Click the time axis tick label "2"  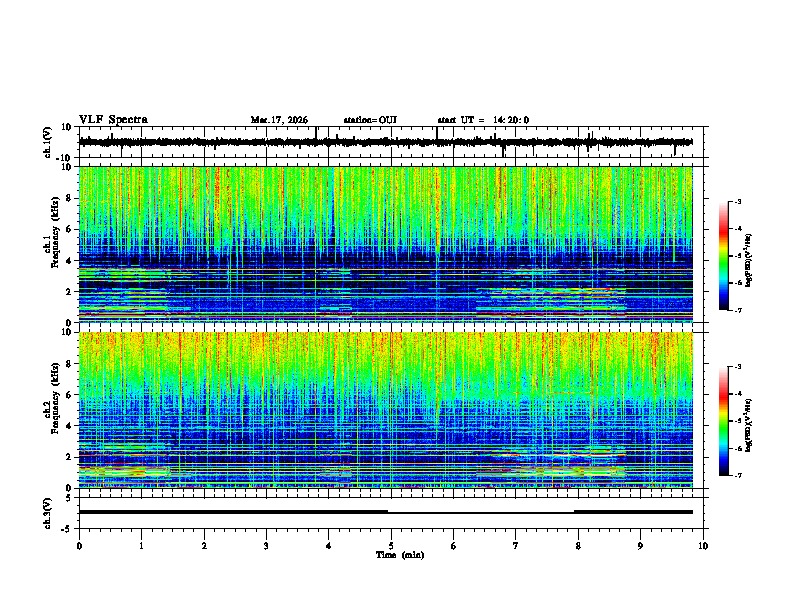coord(204,546)
